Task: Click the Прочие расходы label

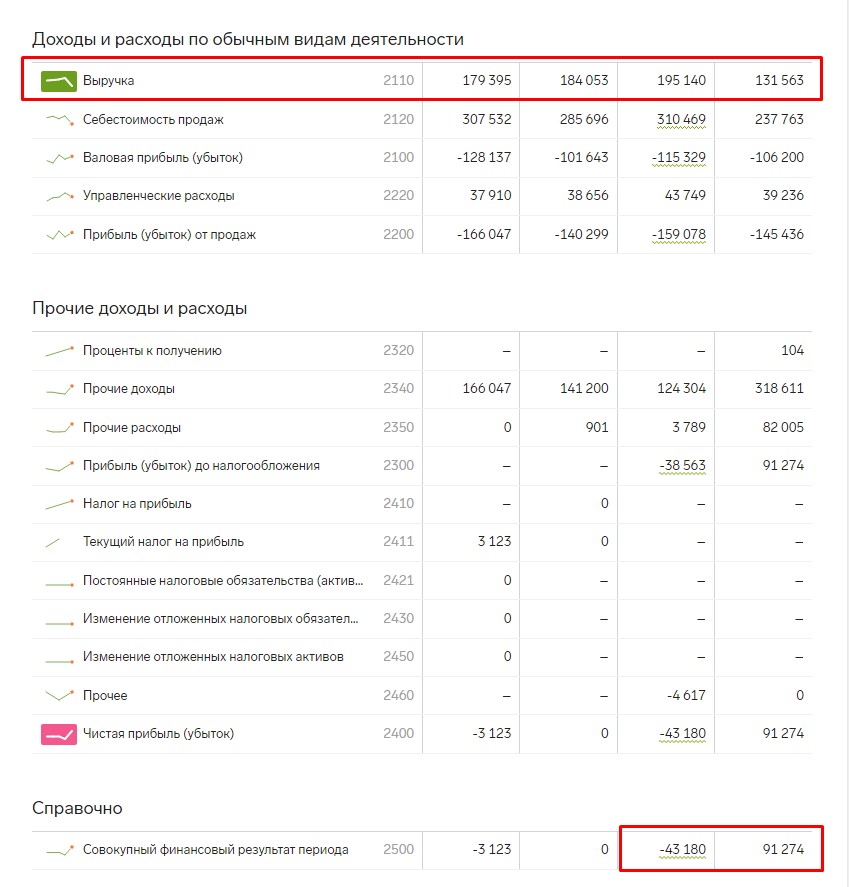Action: (x=132, y=428)
